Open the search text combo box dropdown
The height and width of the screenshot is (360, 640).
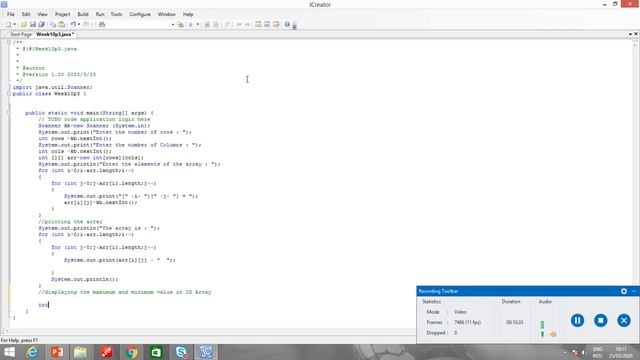pyautogui.click(x=173, y=24)
